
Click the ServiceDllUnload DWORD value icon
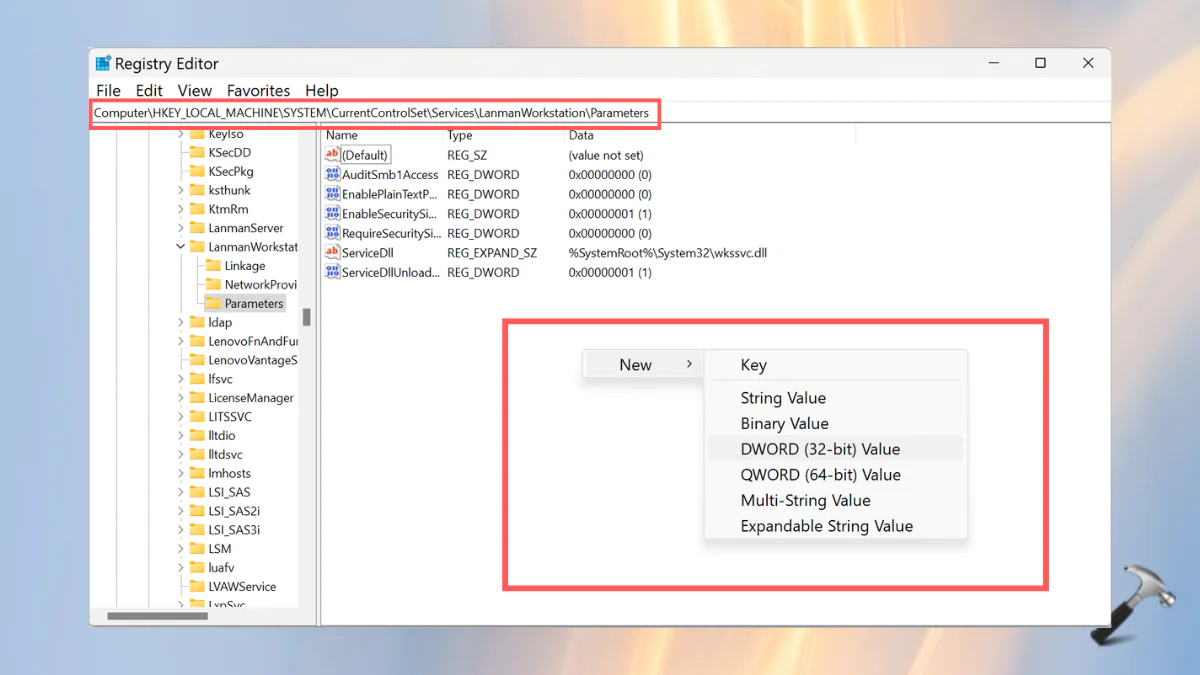333,272
